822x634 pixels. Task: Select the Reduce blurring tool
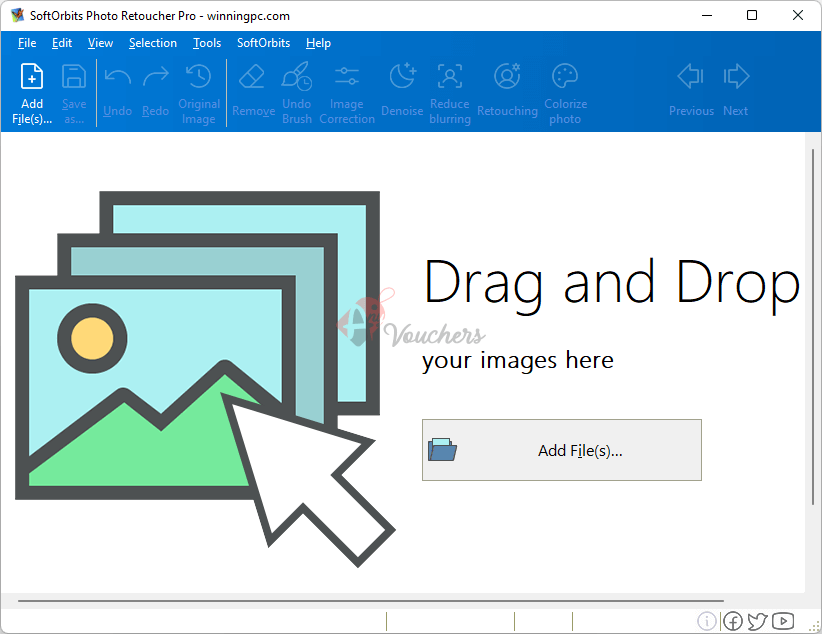click(450, 78)
